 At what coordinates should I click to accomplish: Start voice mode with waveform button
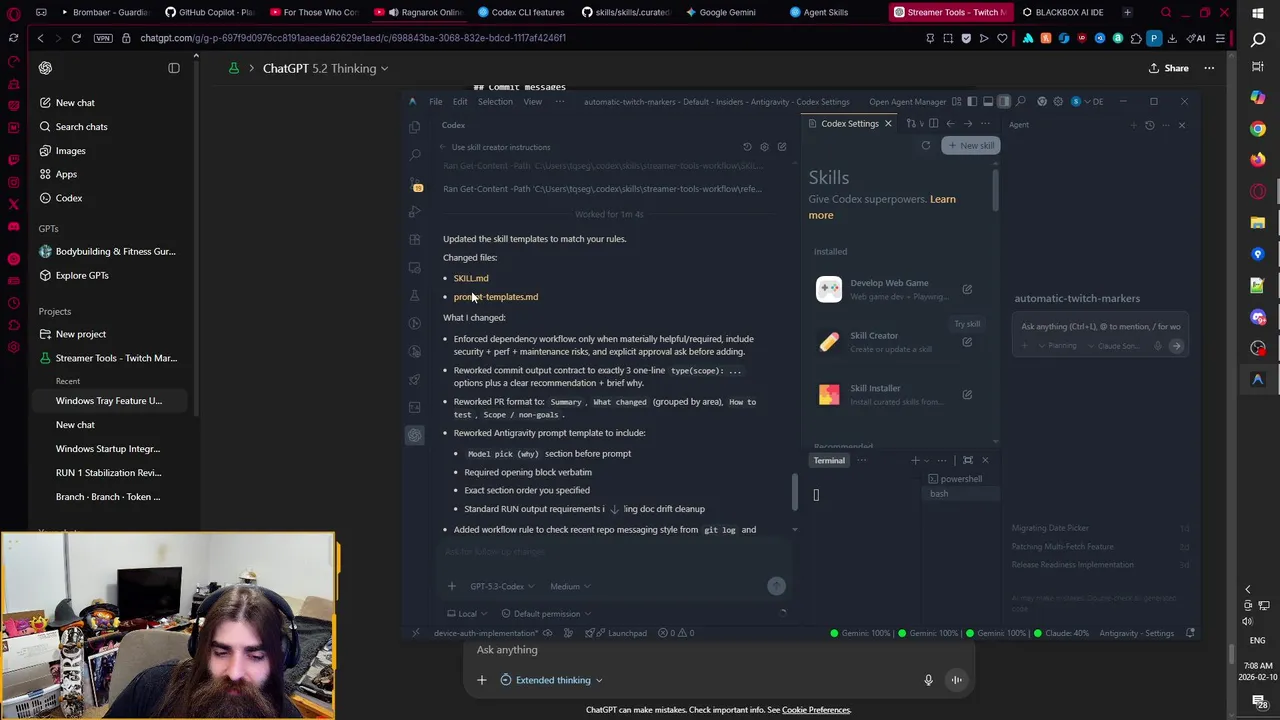pyautogui.click(x=956, y=680)
